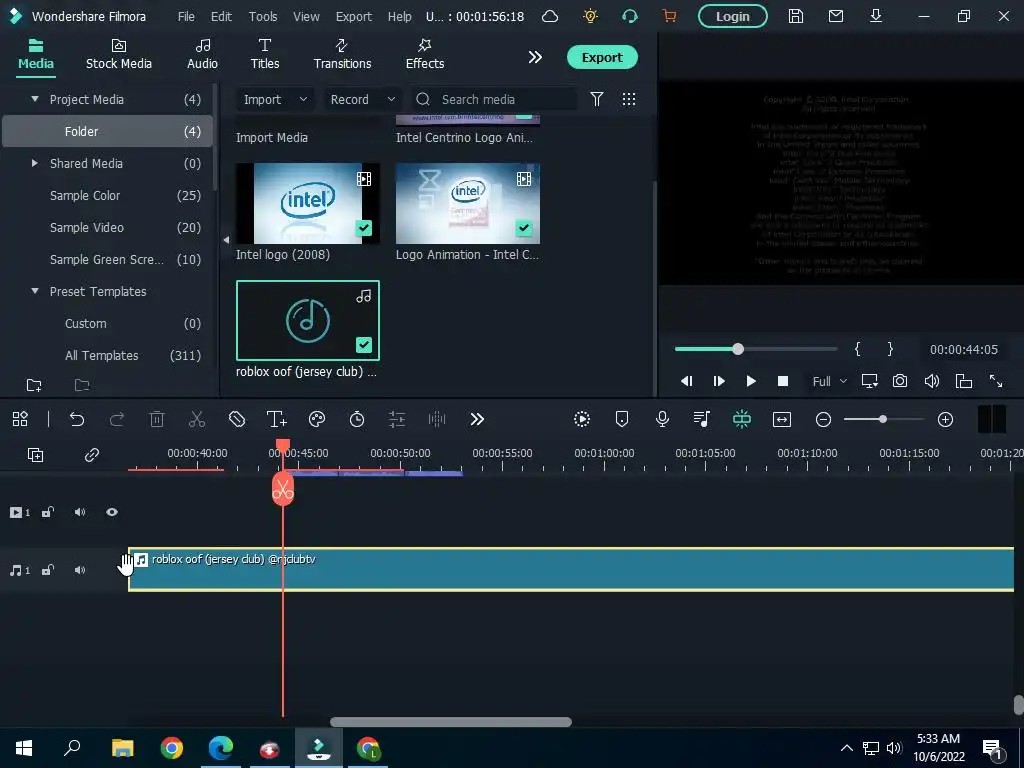The image size is (1024, 768).
Task: Stop the preview playback
Action: 782,381
